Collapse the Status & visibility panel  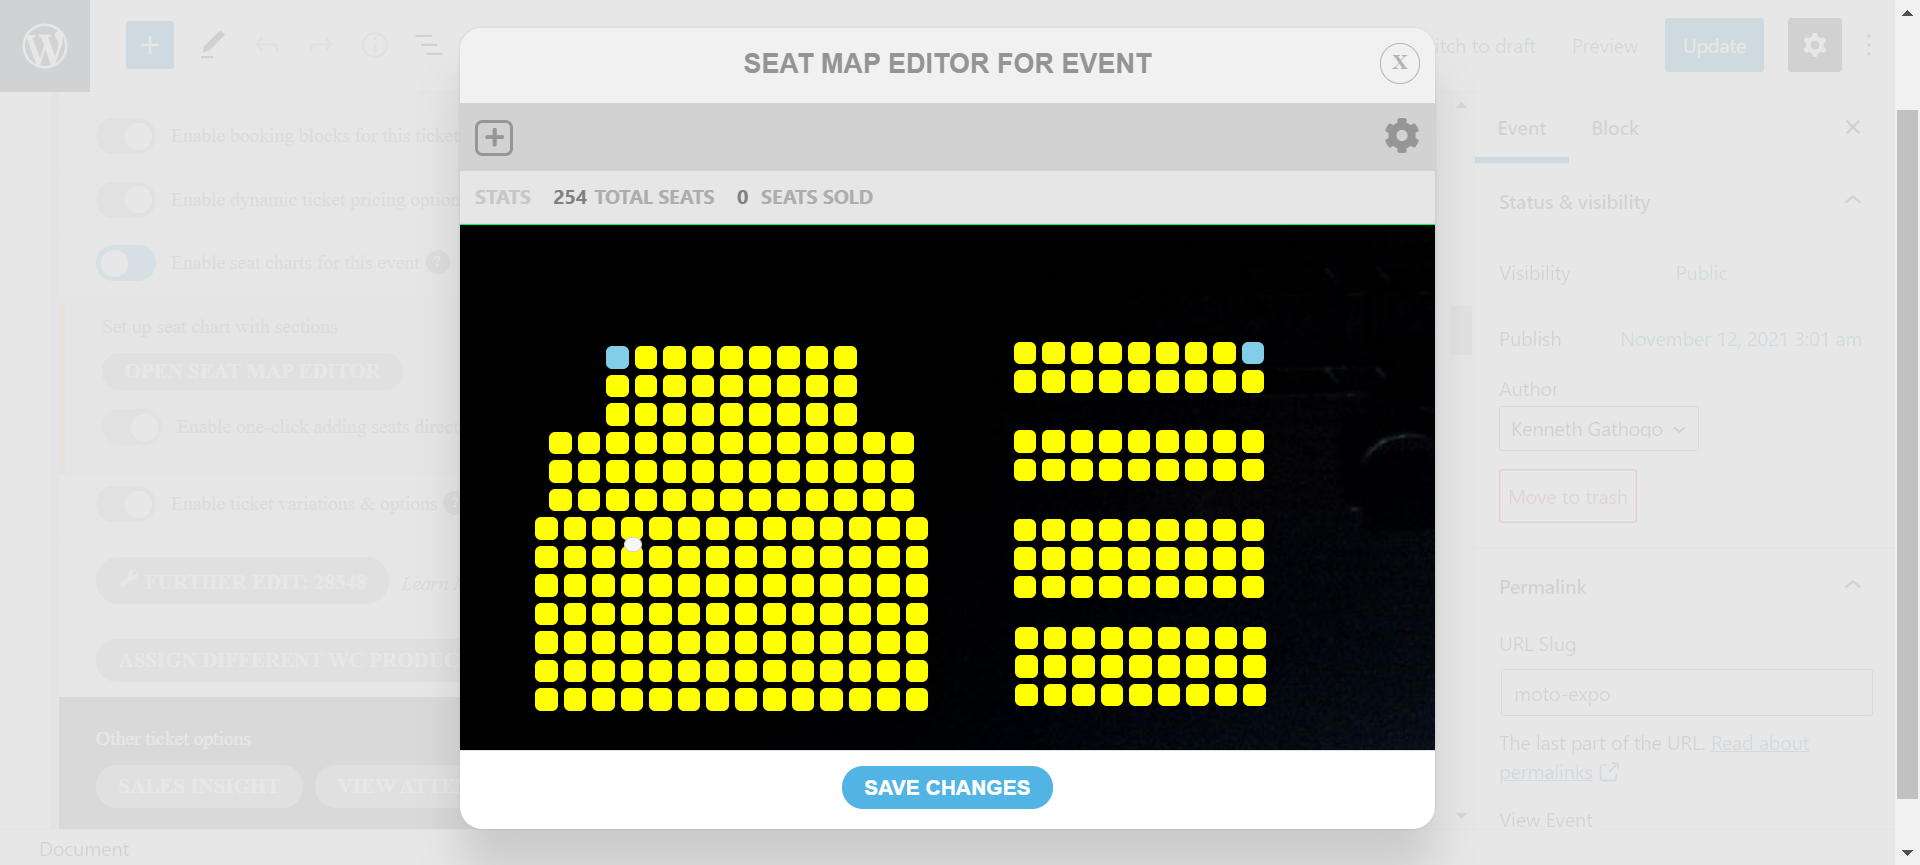(x=1852, y=201)
